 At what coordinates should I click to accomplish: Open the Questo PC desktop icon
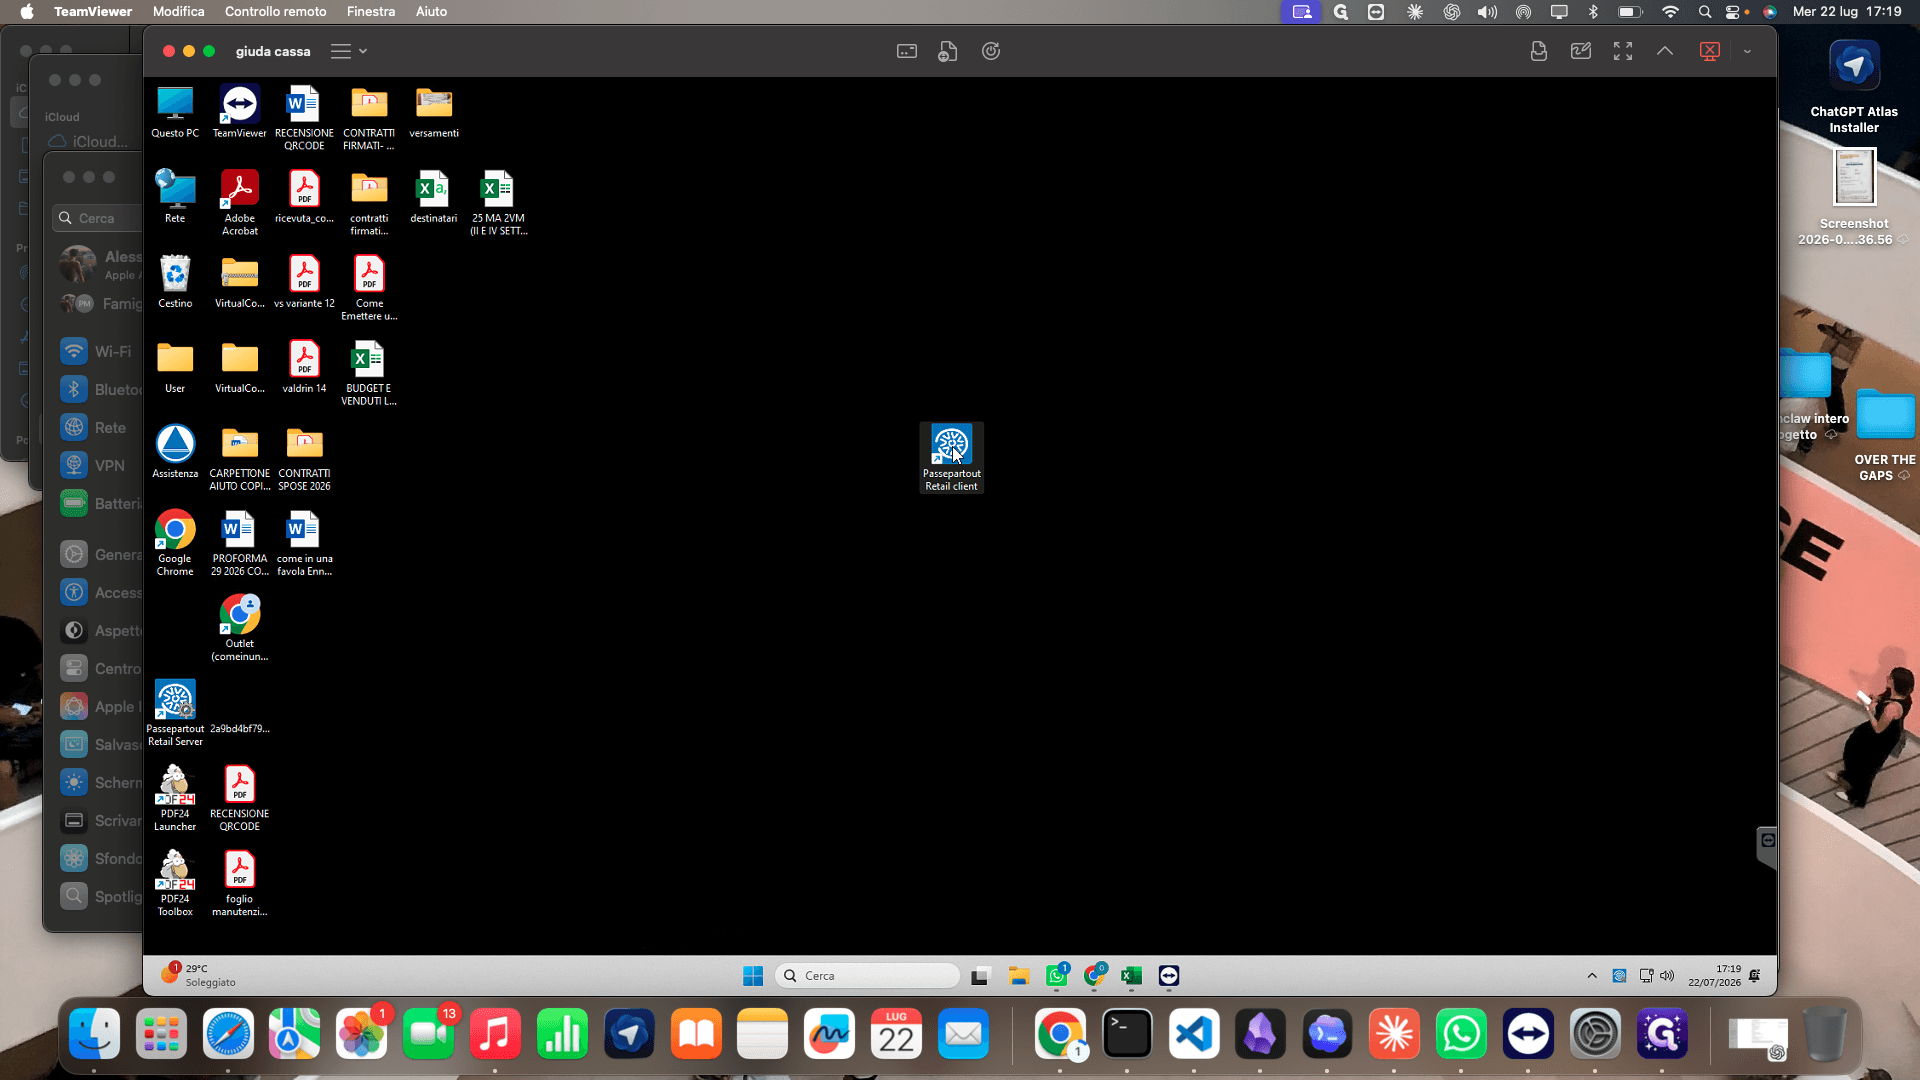point(175,112)
